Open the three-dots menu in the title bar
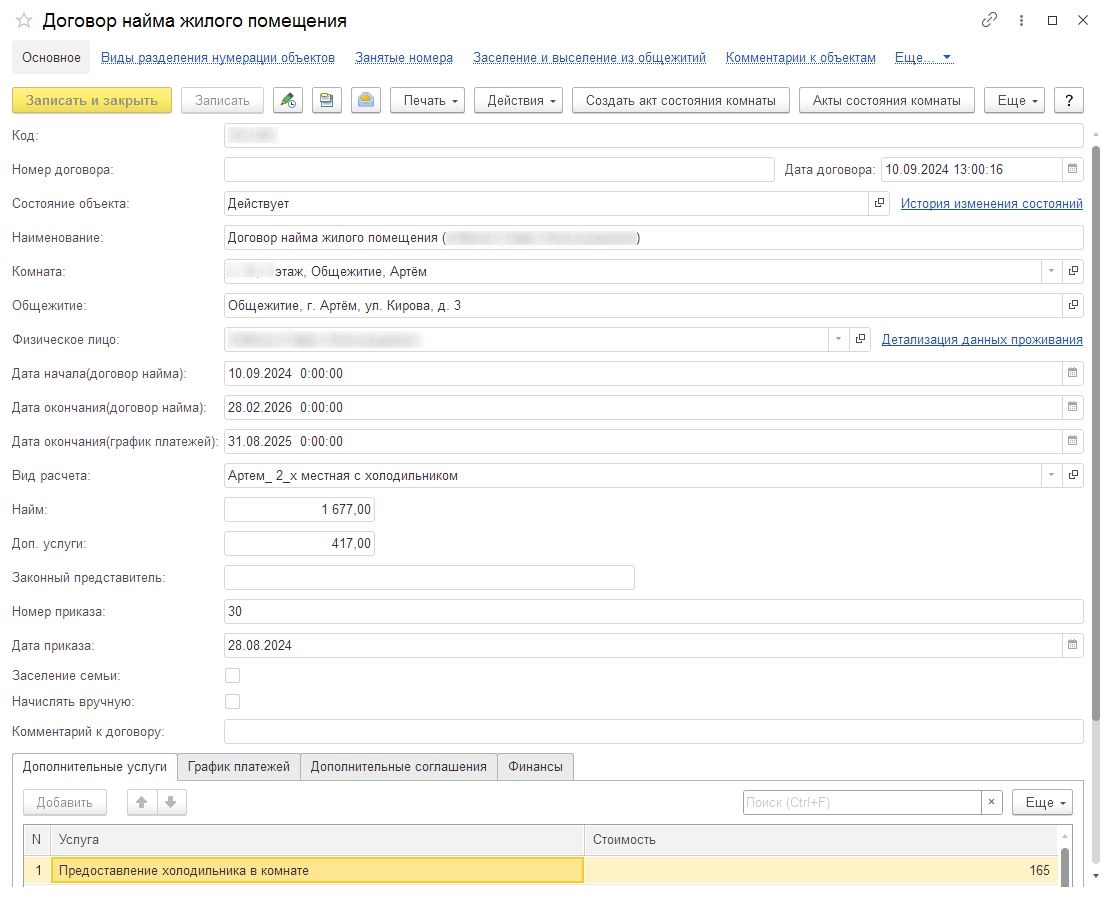 [x=1021, y=21]
